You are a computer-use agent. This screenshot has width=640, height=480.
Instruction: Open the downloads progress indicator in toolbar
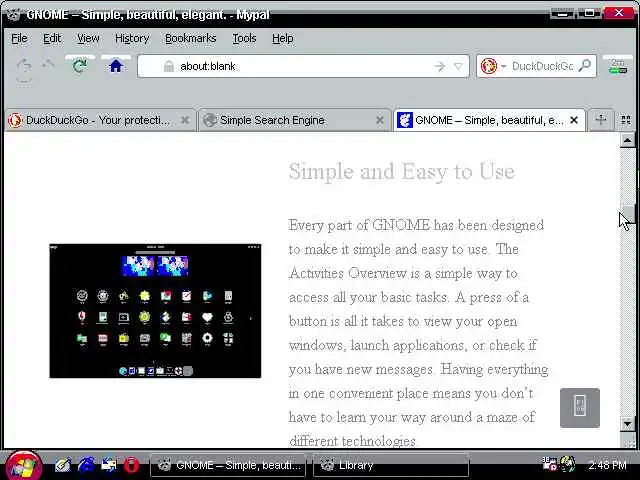[x=618, y=66]
